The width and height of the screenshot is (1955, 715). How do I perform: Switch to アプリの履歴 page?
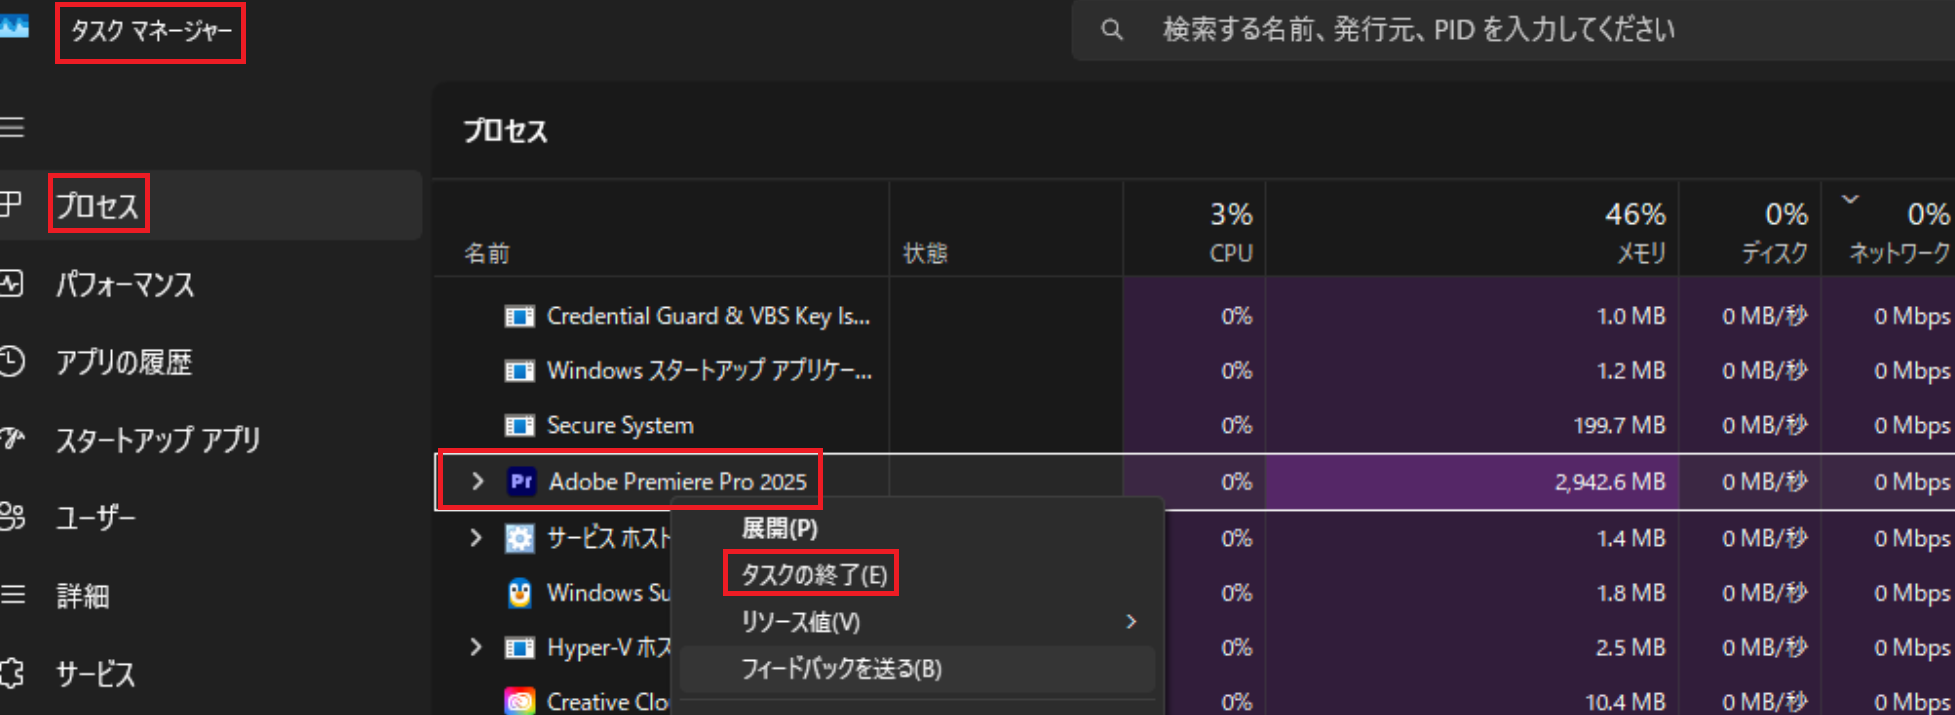click(123, 362)
